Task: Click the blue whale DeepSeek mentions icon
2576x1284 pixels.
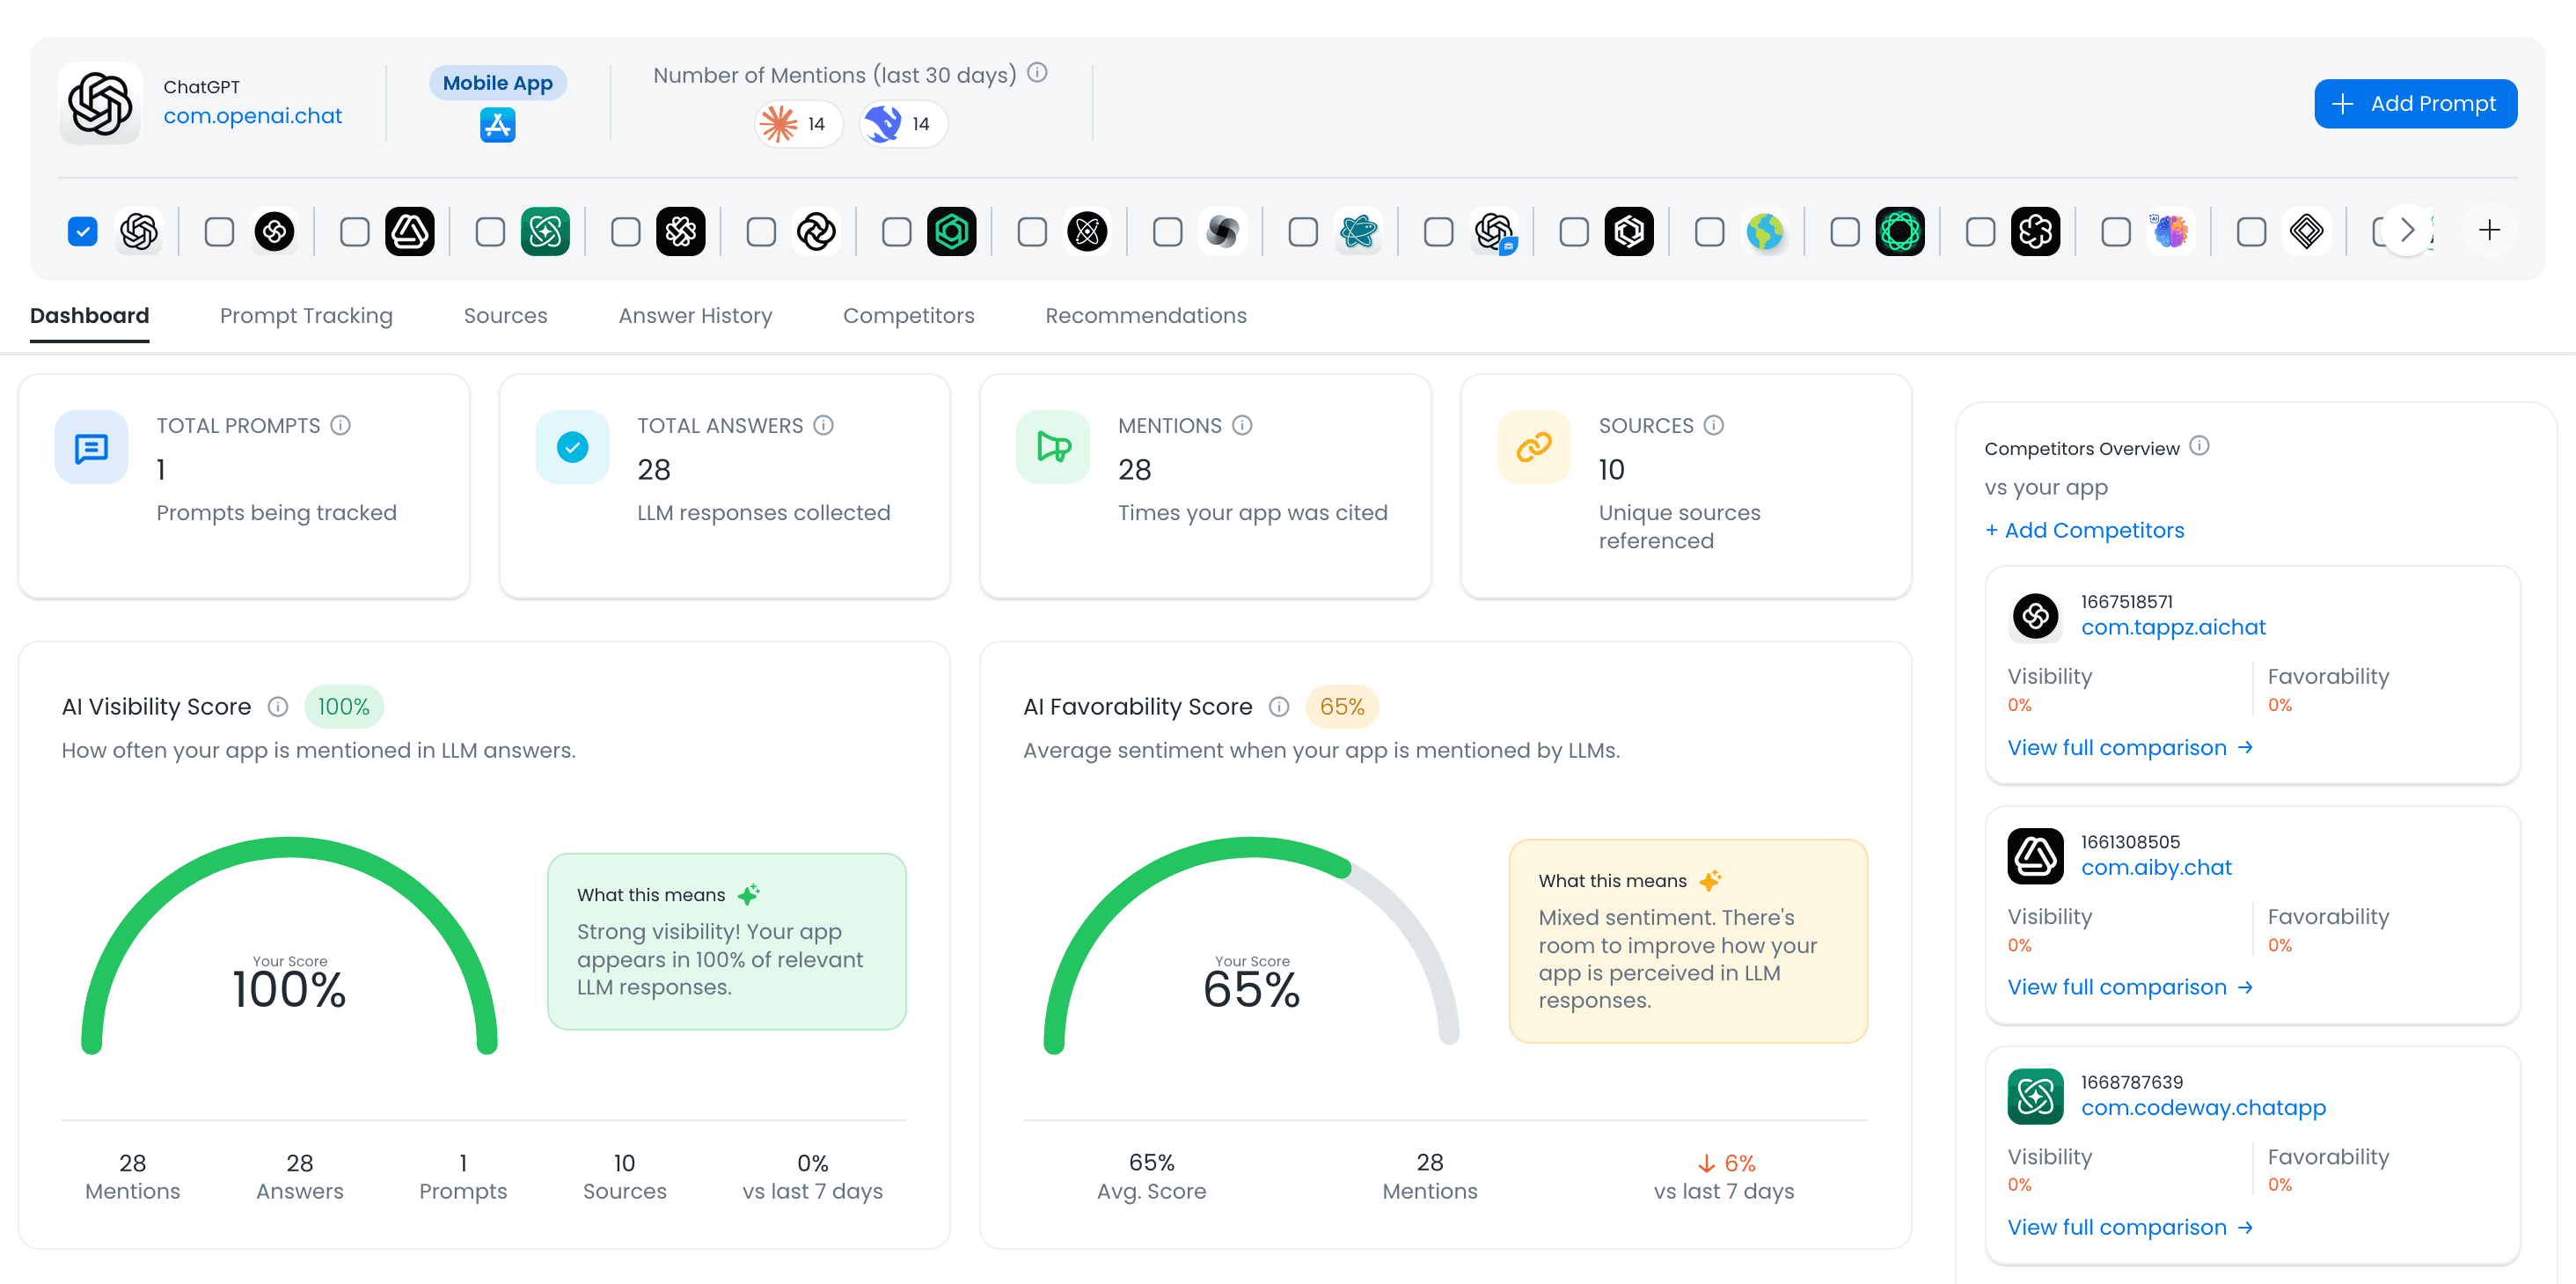Action: pos(883,124)
